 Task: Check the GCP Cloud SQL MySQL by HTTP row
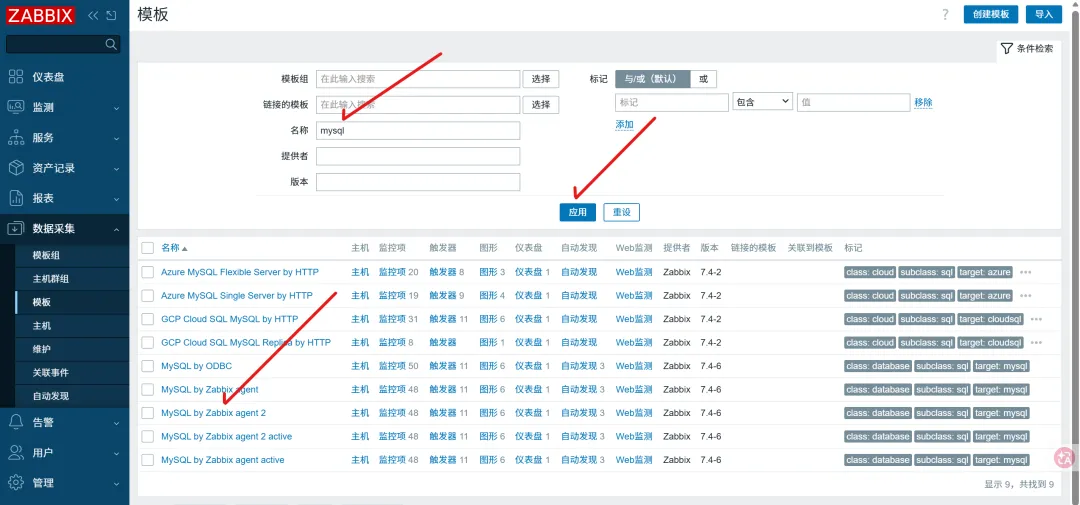pyautogui.click(x=147, y=319)
